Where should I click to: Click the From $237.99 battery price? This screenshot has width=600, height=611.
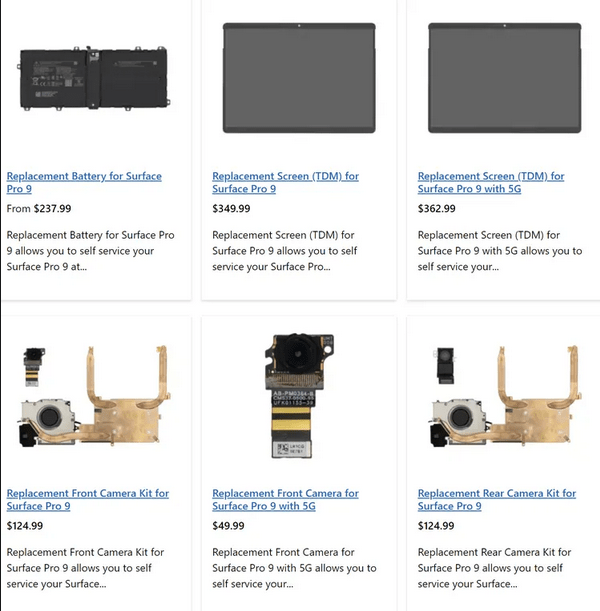coord(39,208)
